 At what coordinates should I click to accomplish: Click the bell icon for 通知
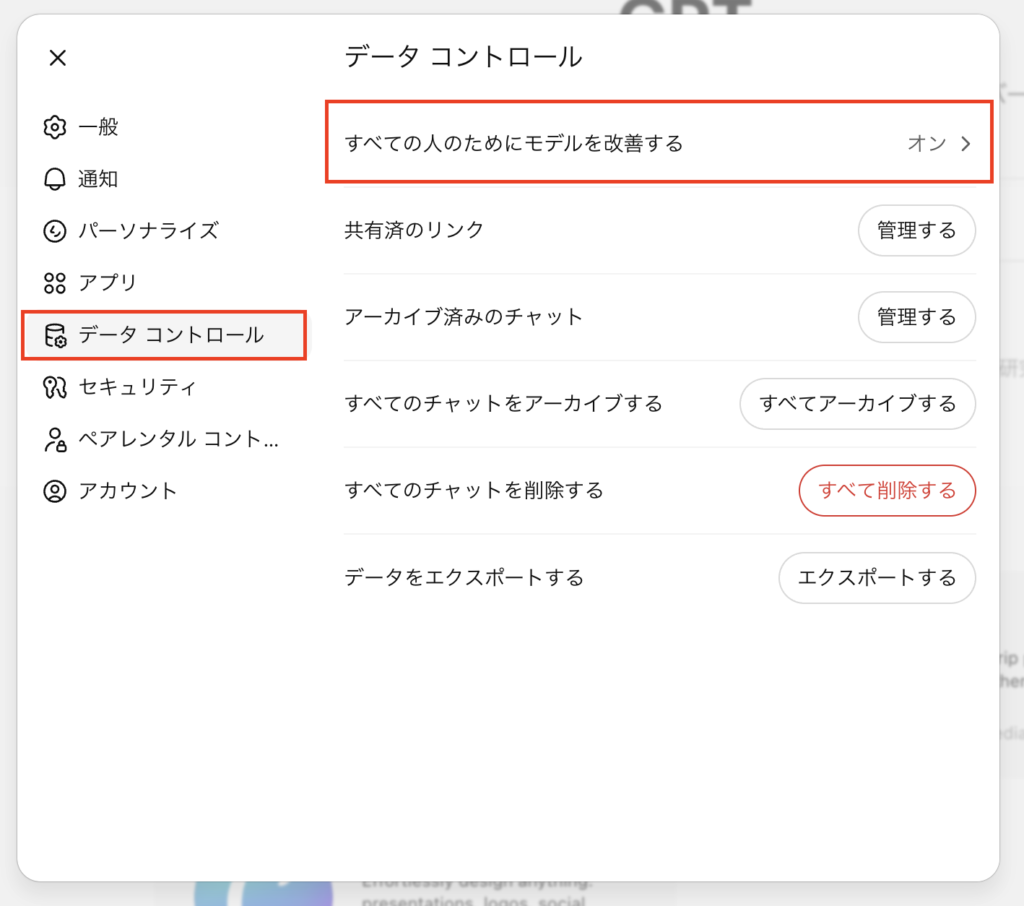point(55,179)
